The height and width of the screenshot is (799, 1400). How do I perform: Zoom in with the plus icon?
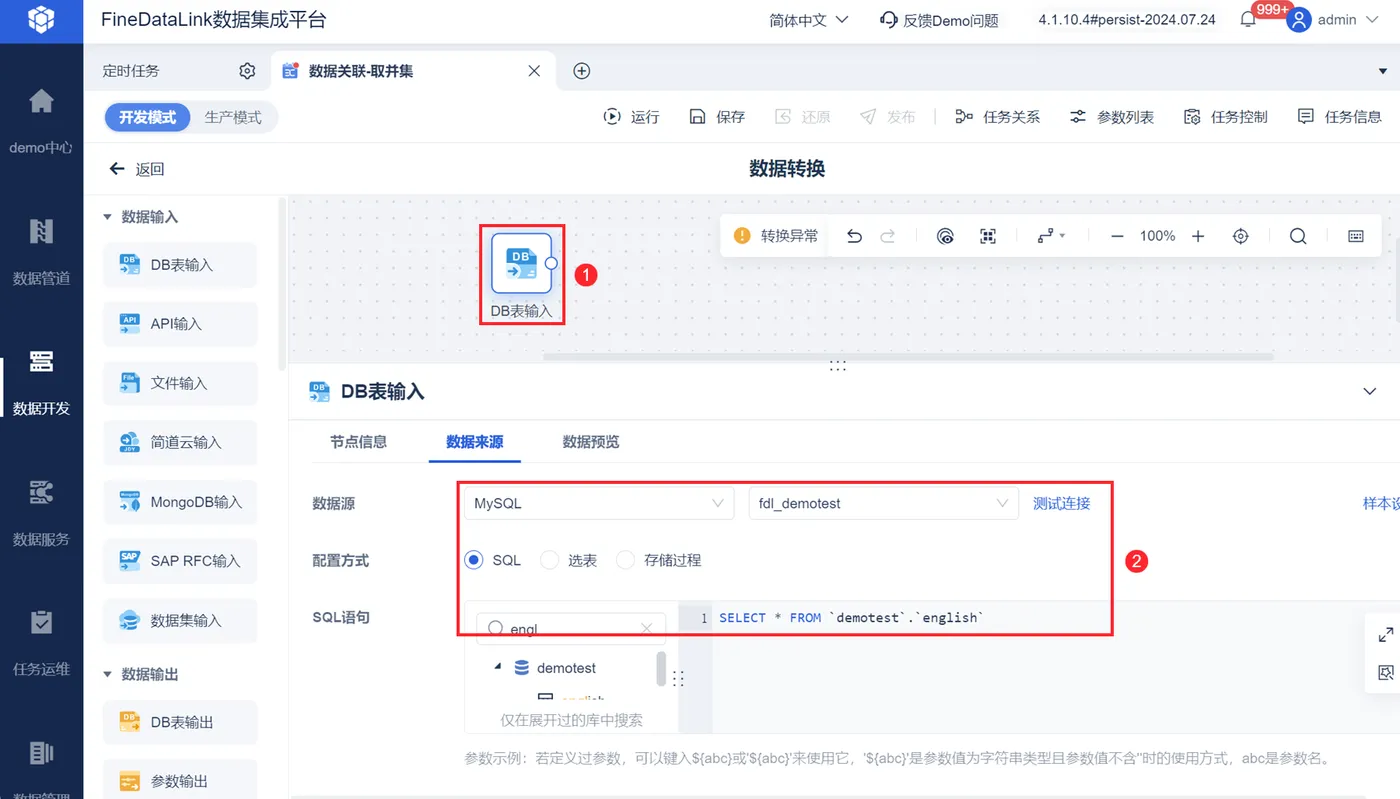[x=1198, y=236]
